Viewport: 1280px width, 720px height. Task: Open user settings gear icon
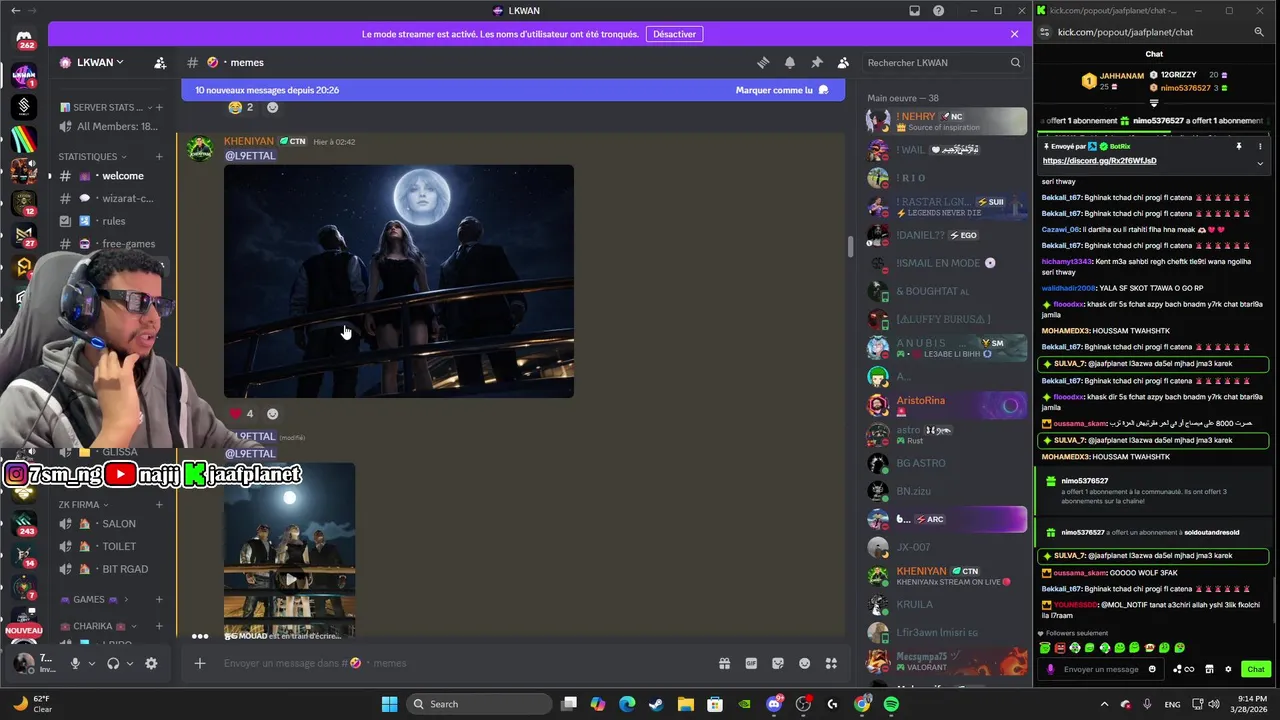(151, 663)
